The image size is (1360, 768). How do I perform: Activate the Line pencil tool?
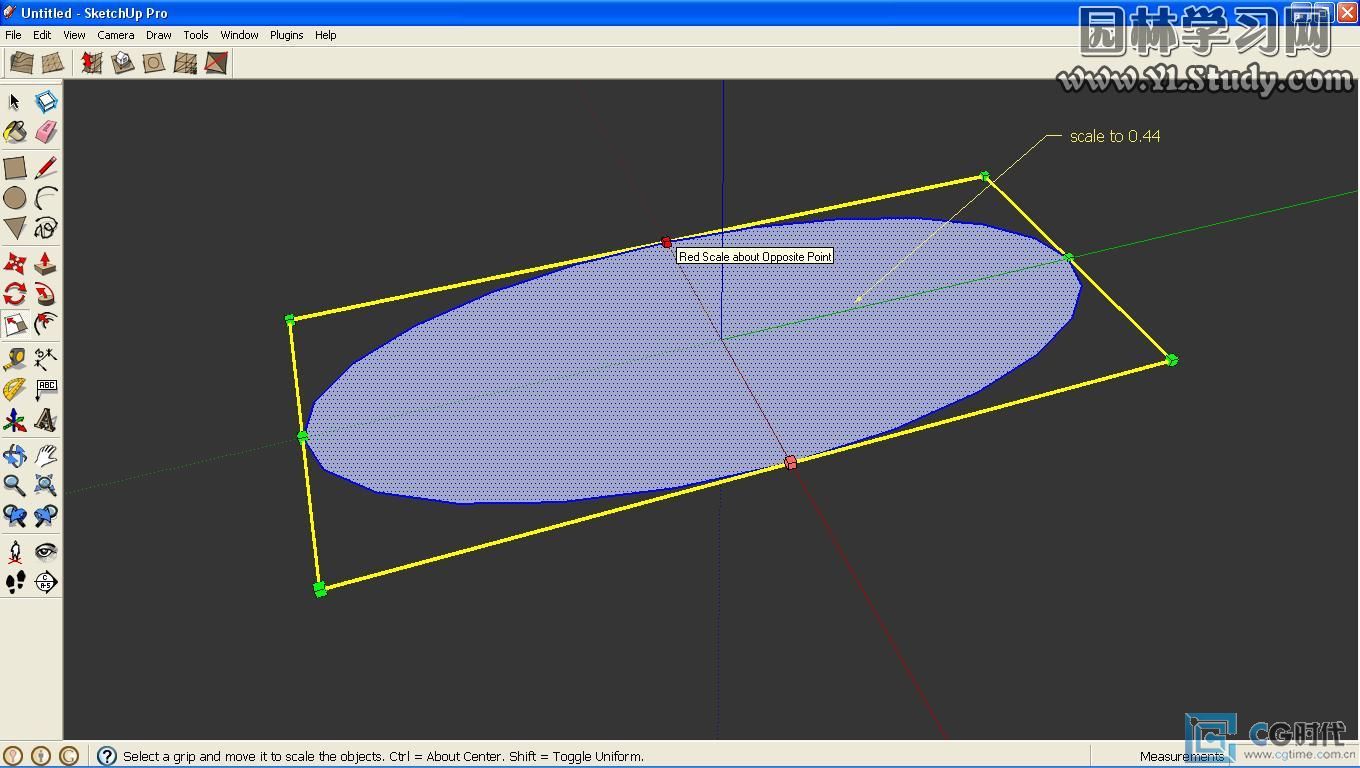(46, 167)
